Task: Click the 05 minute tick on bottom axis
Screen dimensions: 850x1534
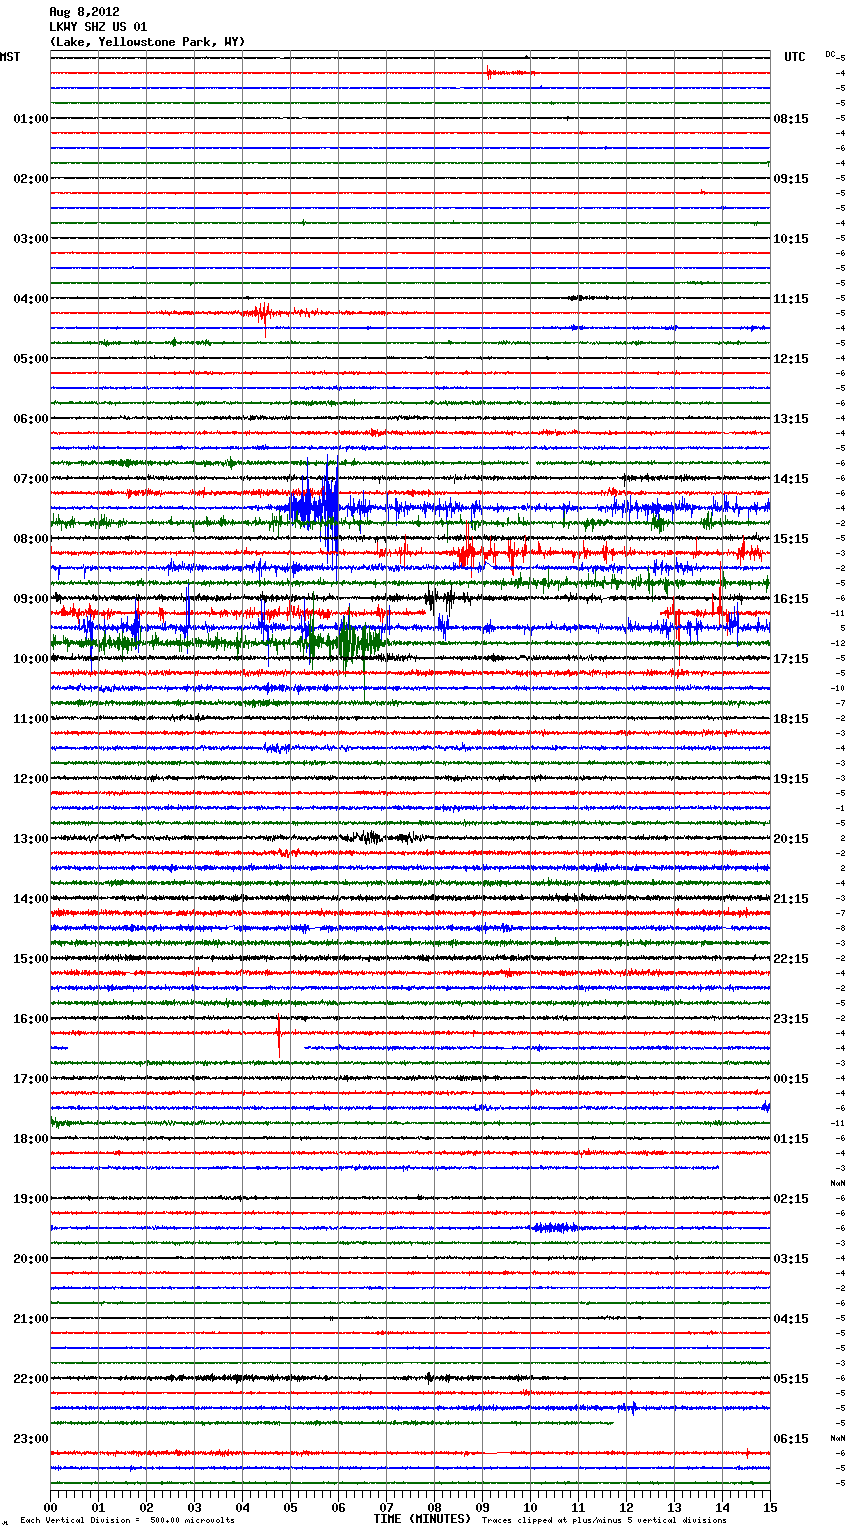Action: 290,1508
